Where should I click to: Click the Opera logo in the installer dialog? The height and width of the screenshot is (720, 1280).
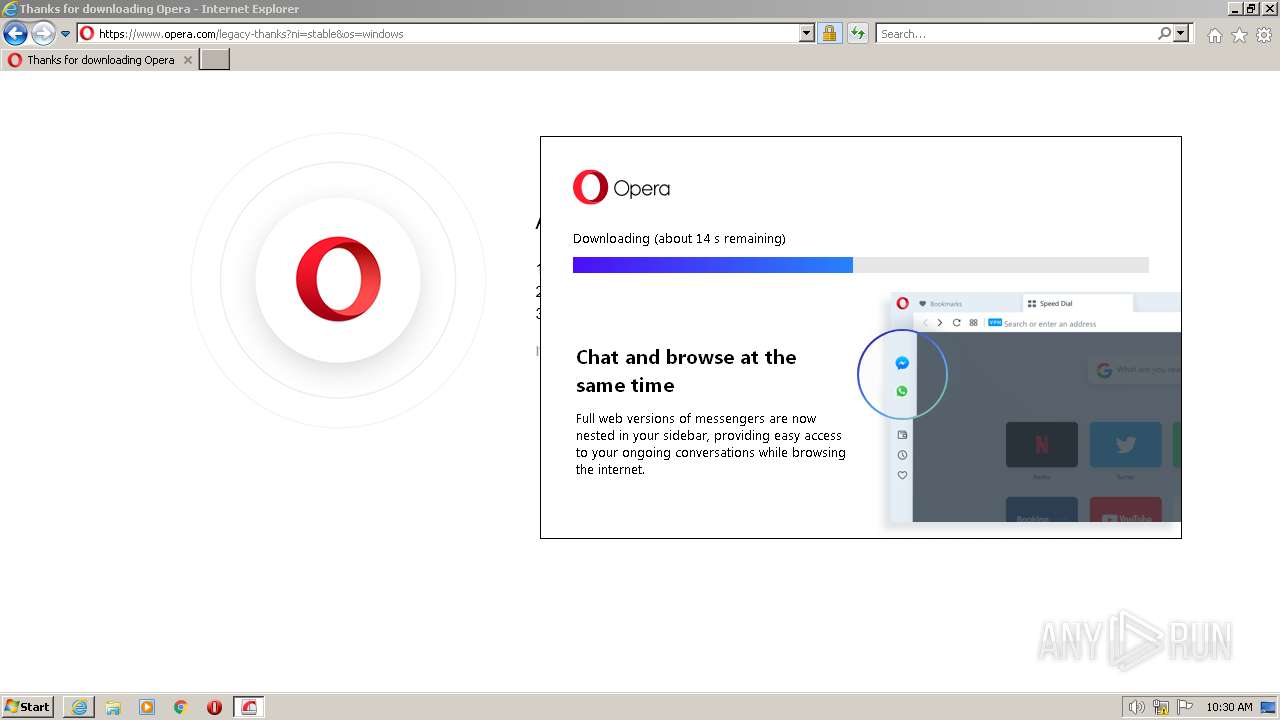(621, 187)
